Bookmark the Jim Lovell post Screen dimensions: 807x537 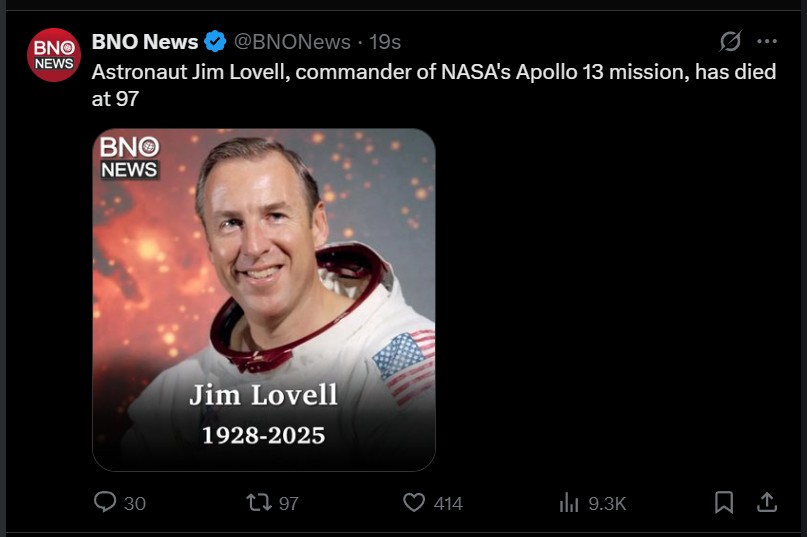point(724,503)
